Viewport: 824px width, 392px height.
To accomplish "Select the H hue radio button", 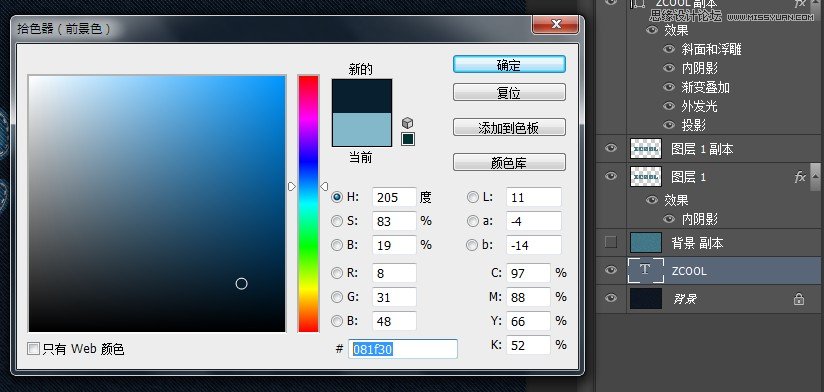I will point(337,197).
